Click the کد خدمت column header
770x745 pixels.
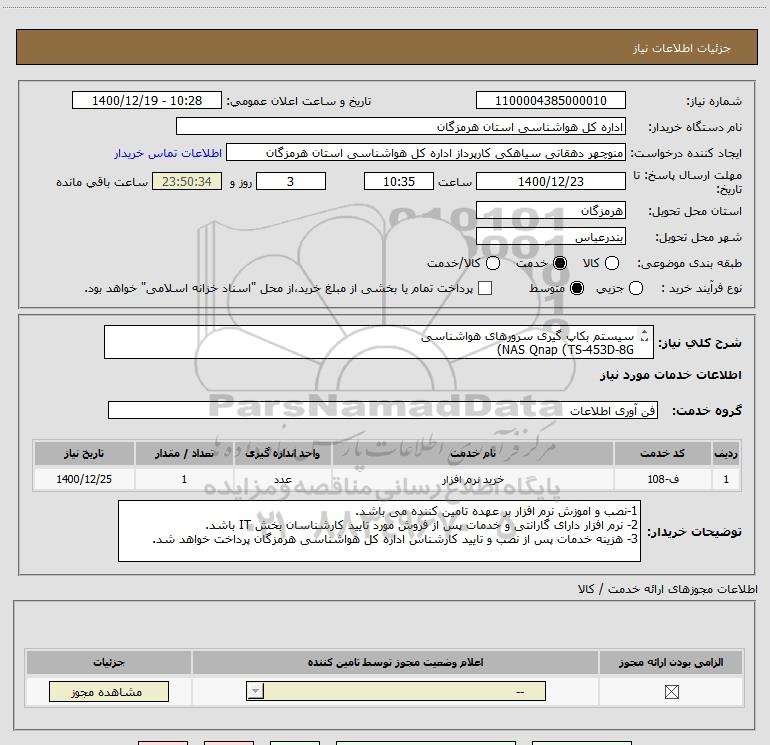point(662,453)
